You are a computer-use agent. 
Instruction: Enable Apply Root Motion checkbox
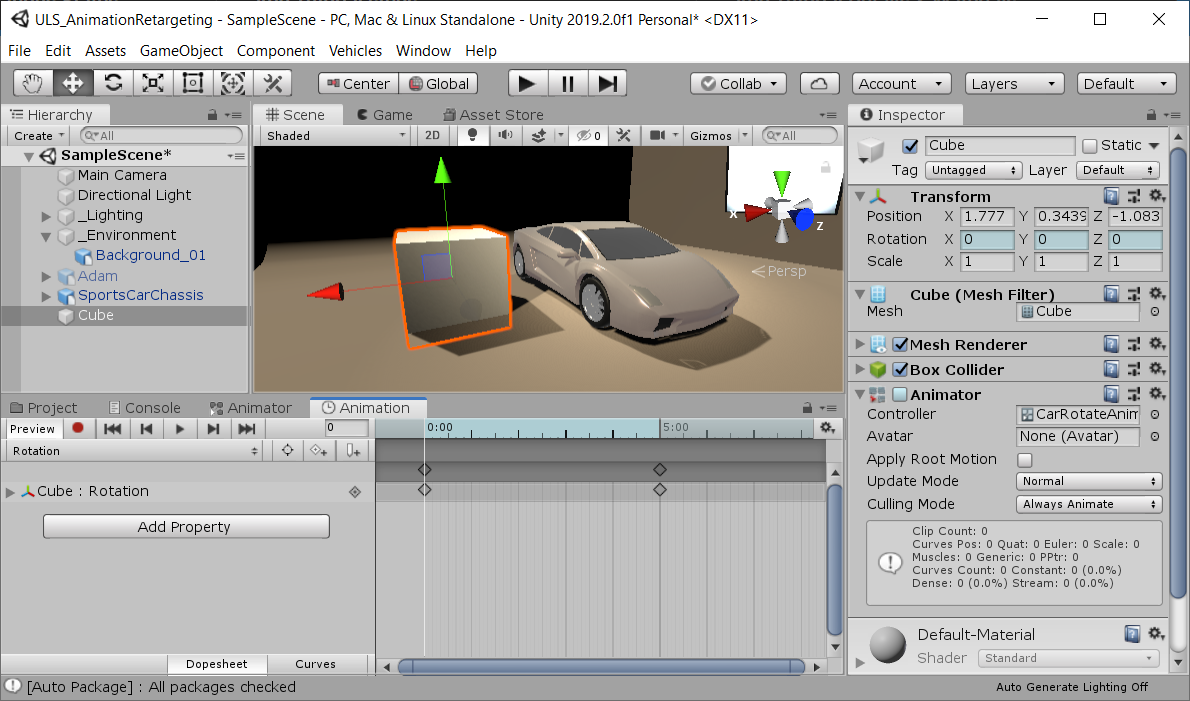(x=1025, y=460)
